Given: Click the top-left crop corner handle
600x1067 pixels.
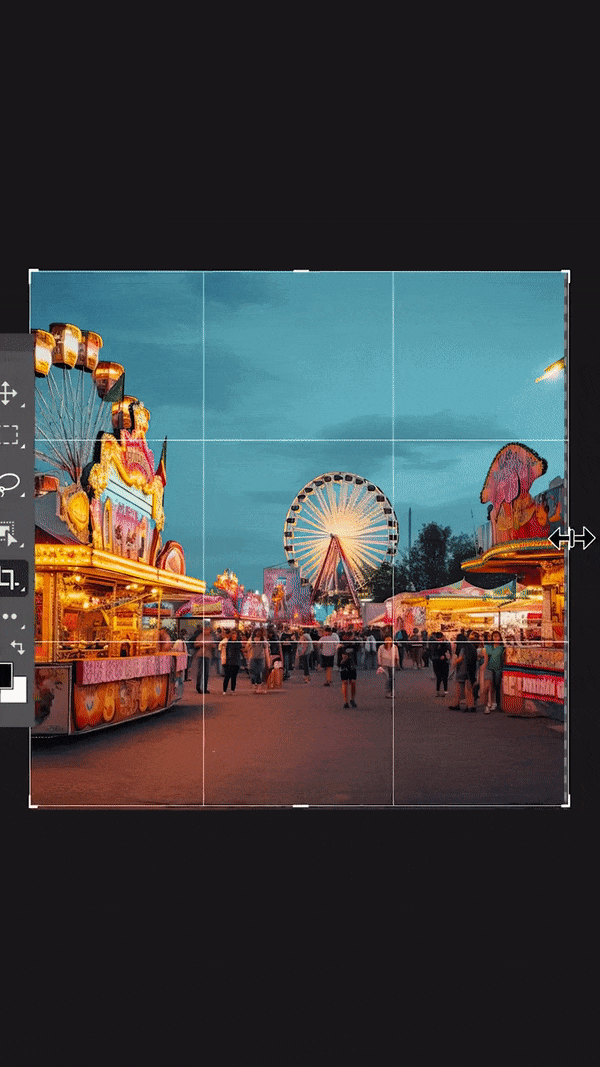Looking at the screenshot, I should coord(33,274).
